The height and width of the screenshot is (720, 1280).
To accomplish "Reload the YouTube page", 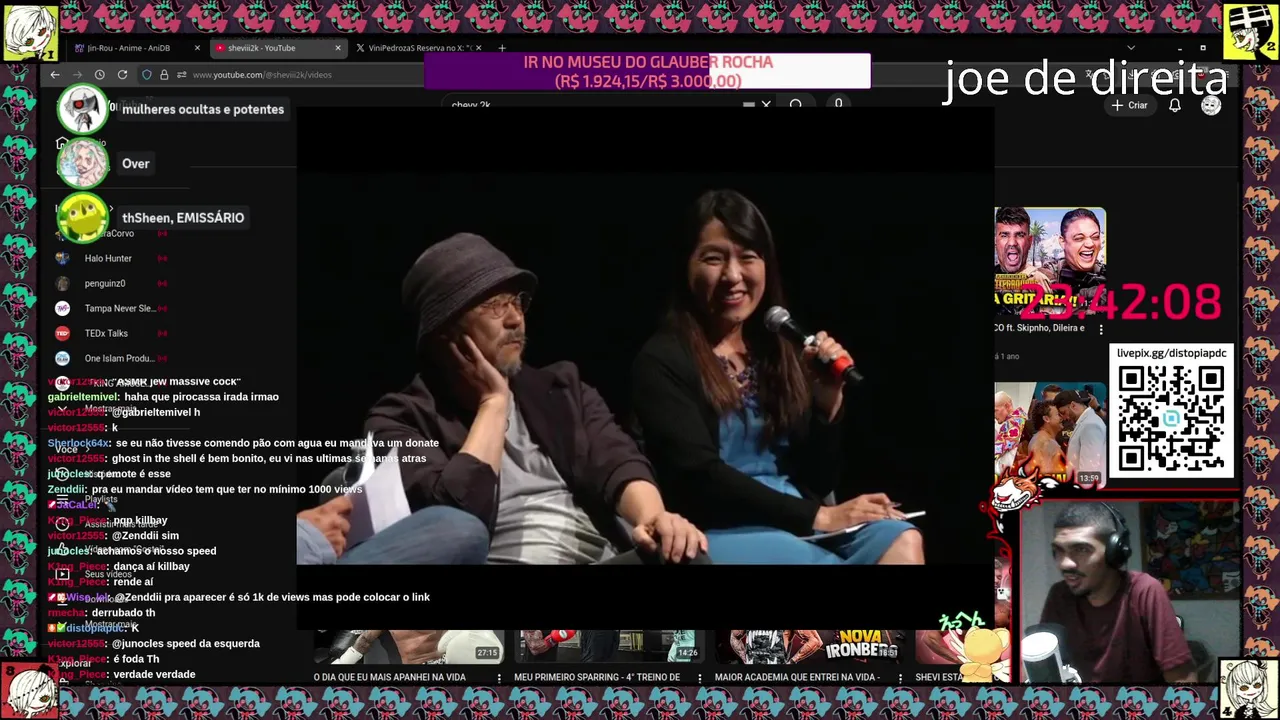I will click(x=122, y=75).
